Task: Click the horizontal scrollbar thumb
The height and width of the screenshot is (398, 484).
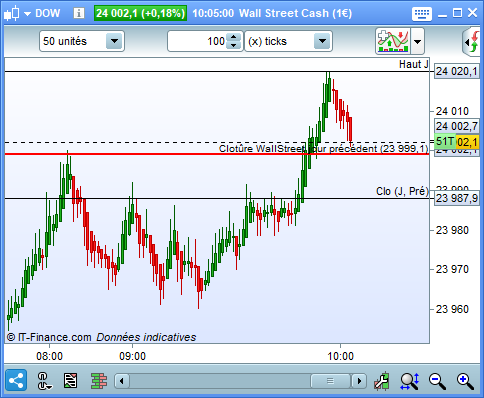Action: tap(330, 381)
